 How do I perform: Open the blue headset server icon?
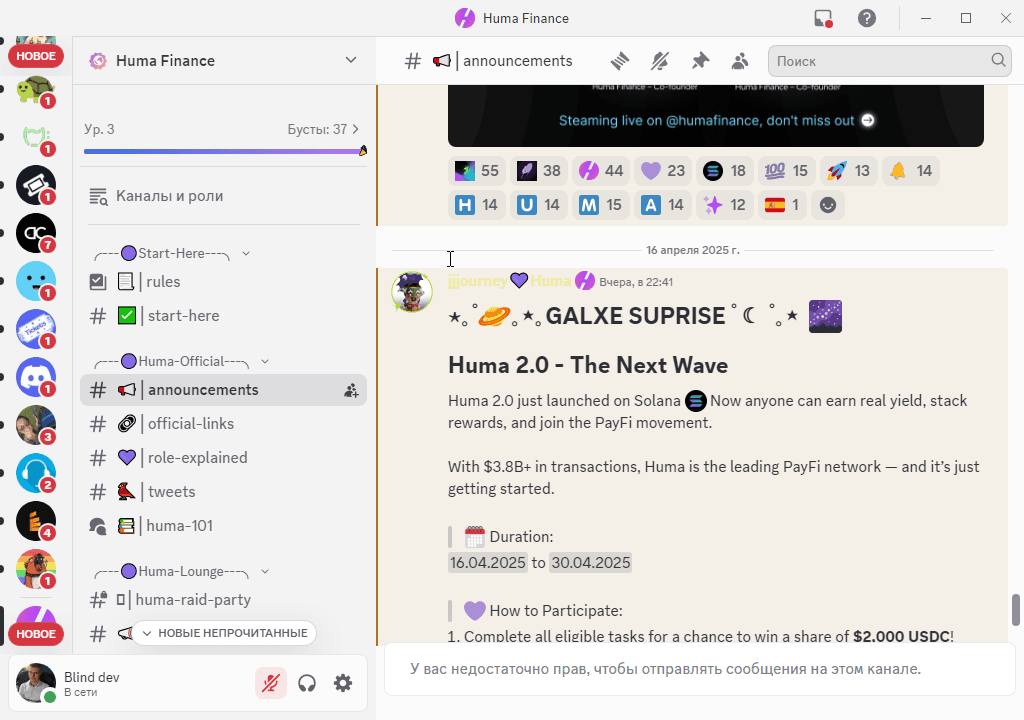[35, 473]
